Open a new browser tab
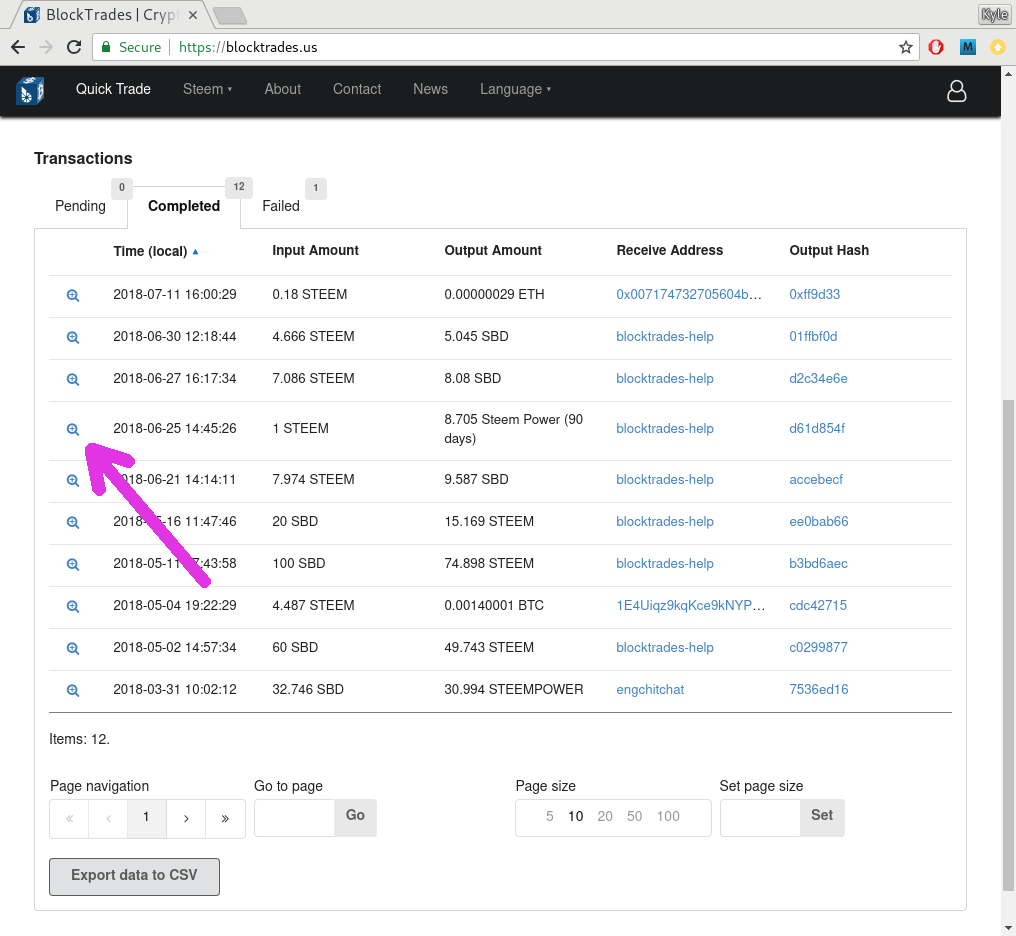Viewport: 1016px width, 936px height. [x=229, y=15]
